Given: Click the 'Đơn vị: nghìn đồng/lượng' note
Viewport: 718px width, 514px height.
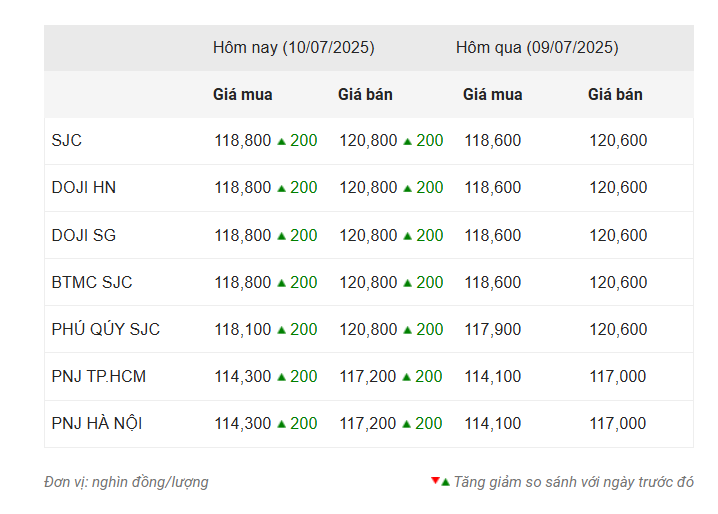Looking at the screenshot, I should (126, 482).
